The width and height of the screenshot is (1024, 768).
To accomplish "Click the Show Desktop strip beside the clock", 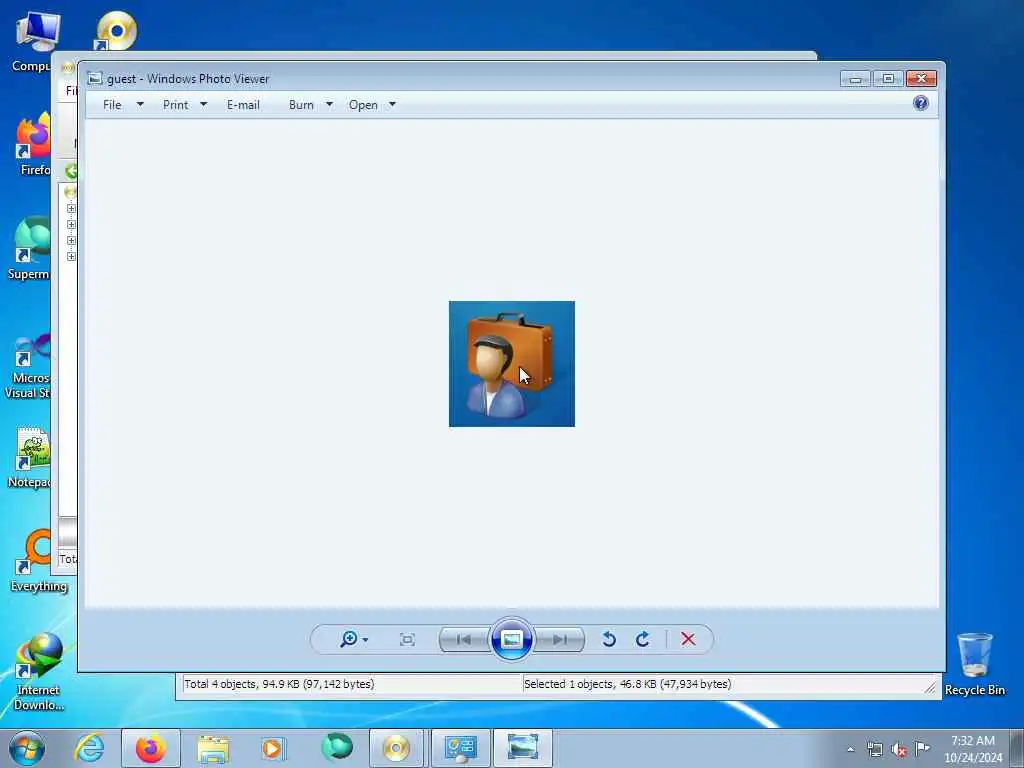I will click(x=1017, y=748).
